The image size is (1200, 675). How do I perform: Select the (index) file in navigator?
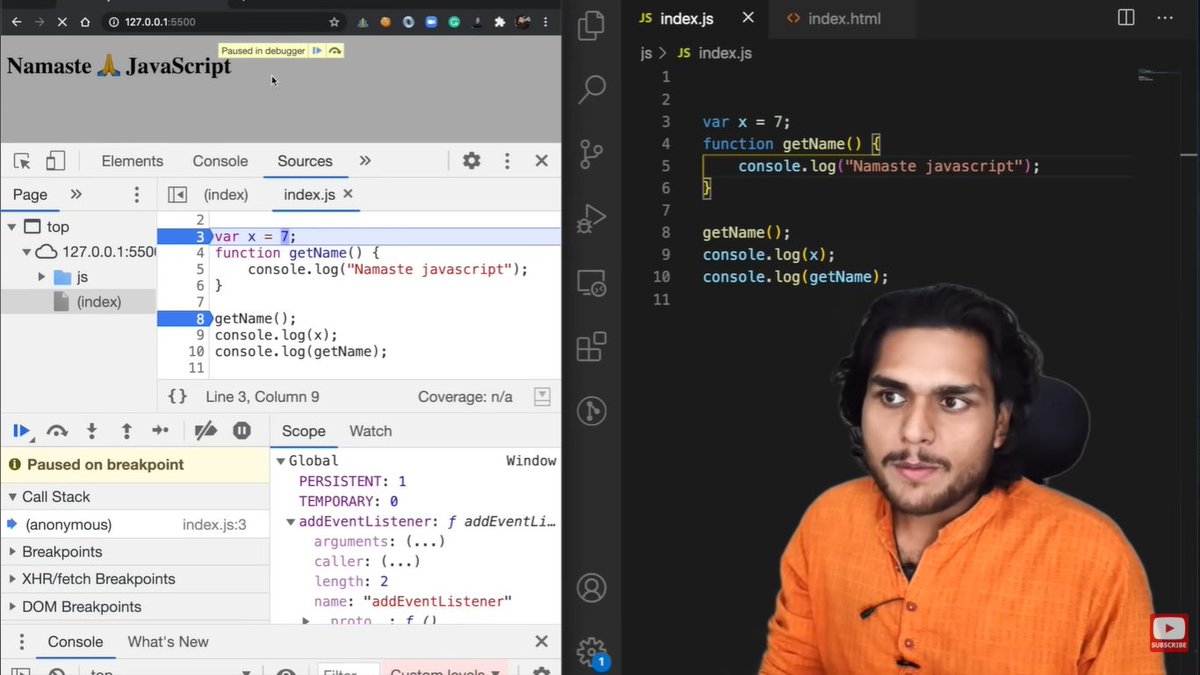(99, 301)
